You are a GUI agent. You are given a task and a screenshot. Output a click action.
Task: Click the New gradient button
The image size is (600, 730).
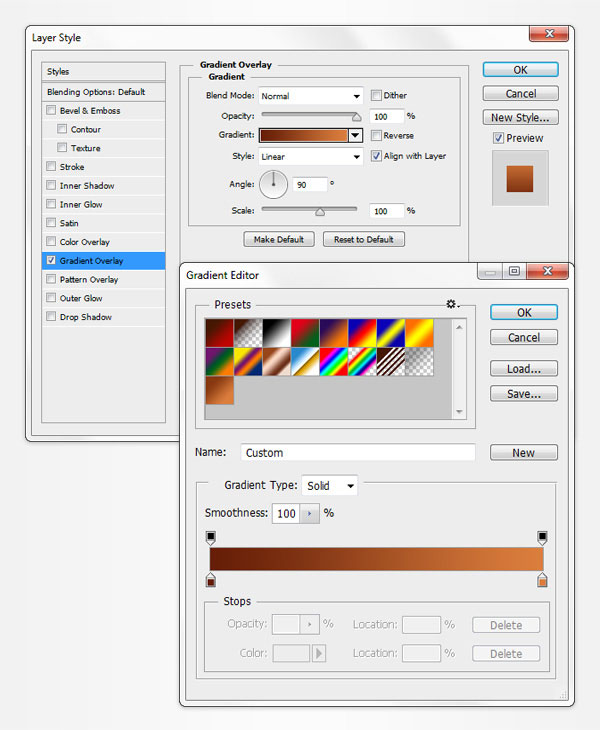click(524, 453)
